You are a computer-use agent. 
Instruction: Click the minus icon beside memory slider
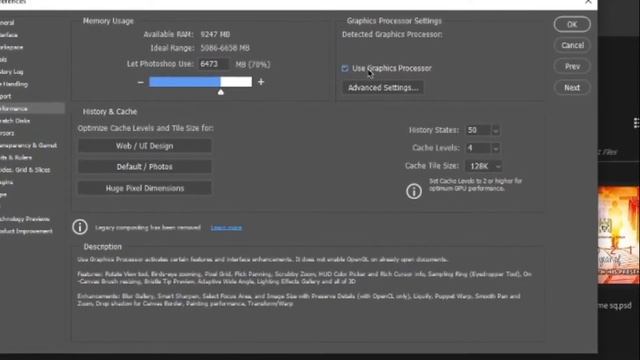click(x=140, y=82)
